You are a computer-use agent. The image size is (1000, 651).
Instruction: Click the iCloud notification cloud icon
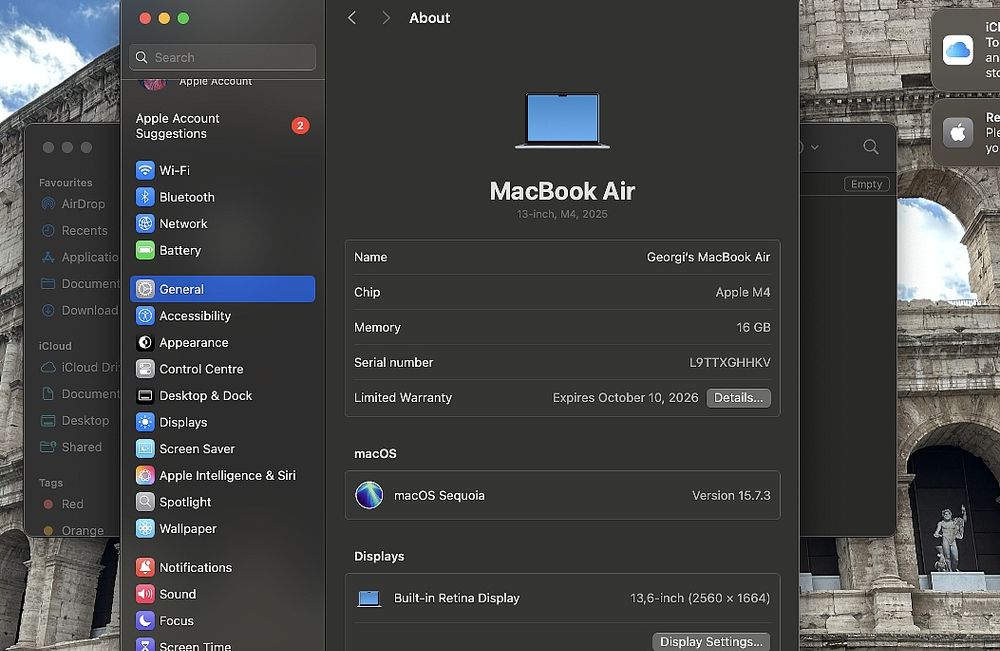coord(957,50)
